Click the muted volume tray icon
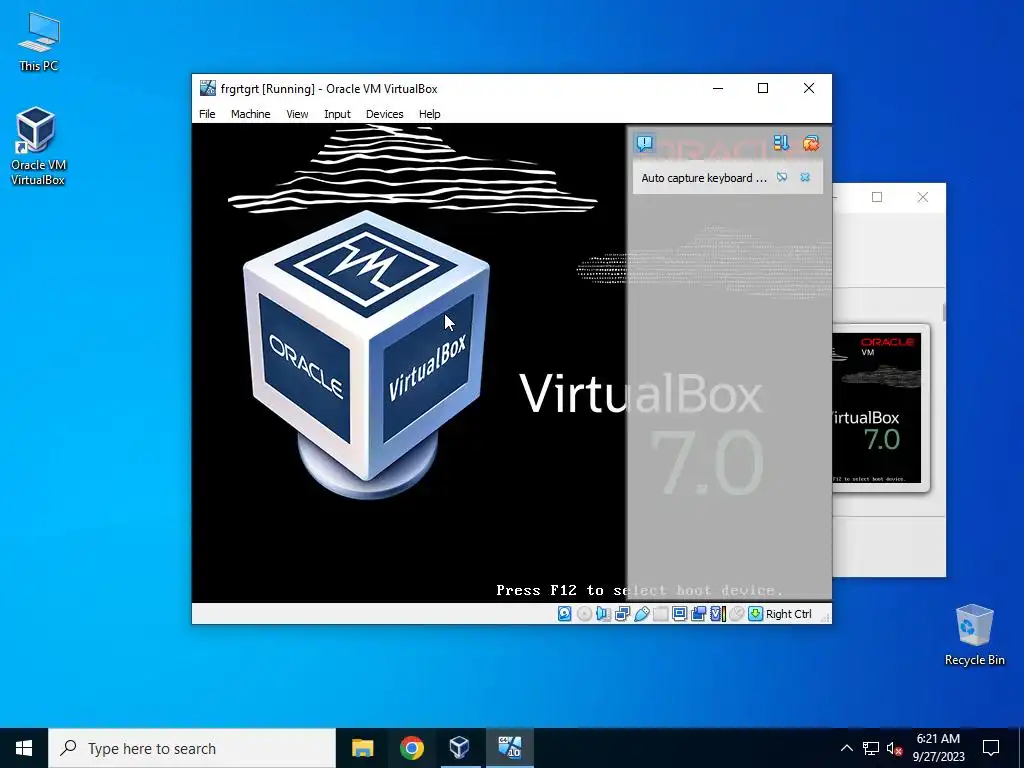This screenshot has height=768, width=1024. click(894, 748)
